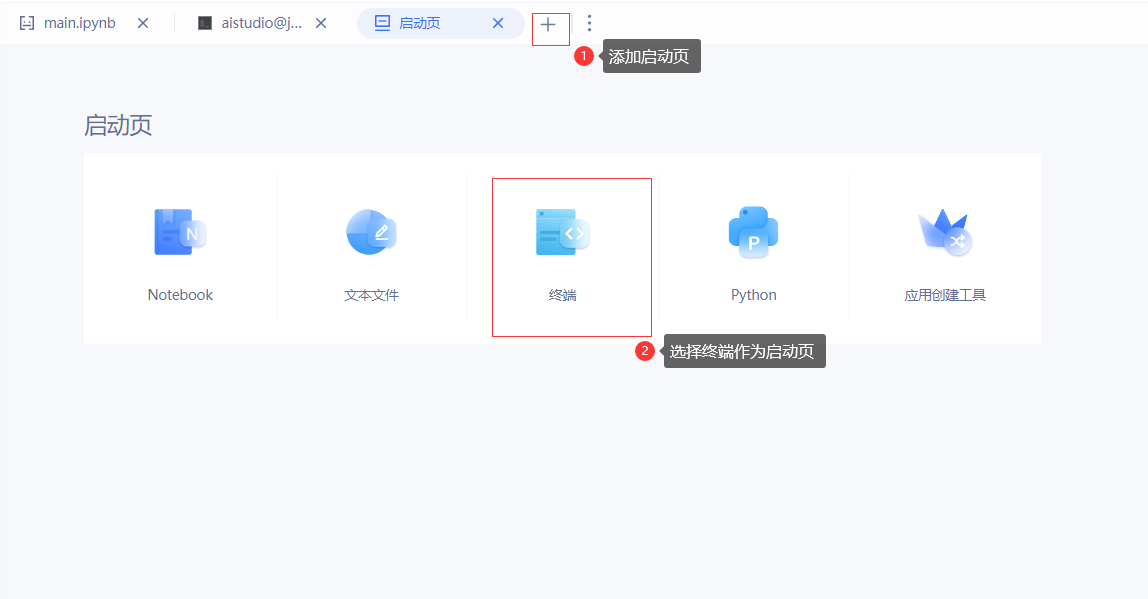
Task: Close the 启动页 tab
Action: (498, 23)
